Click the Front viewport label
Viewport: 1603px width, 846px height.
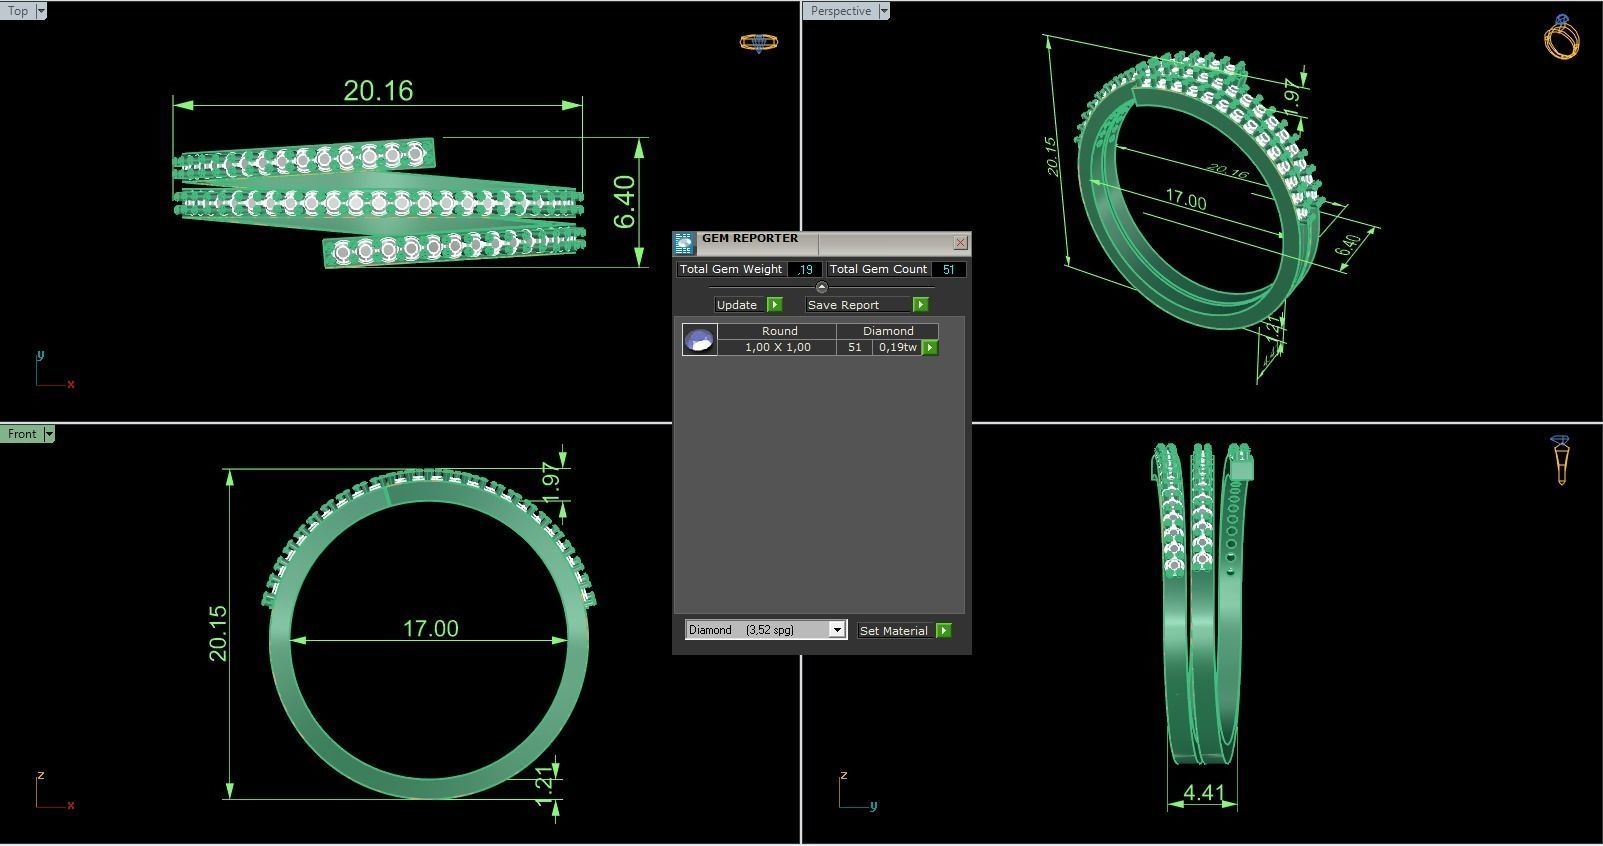[21, 434]
